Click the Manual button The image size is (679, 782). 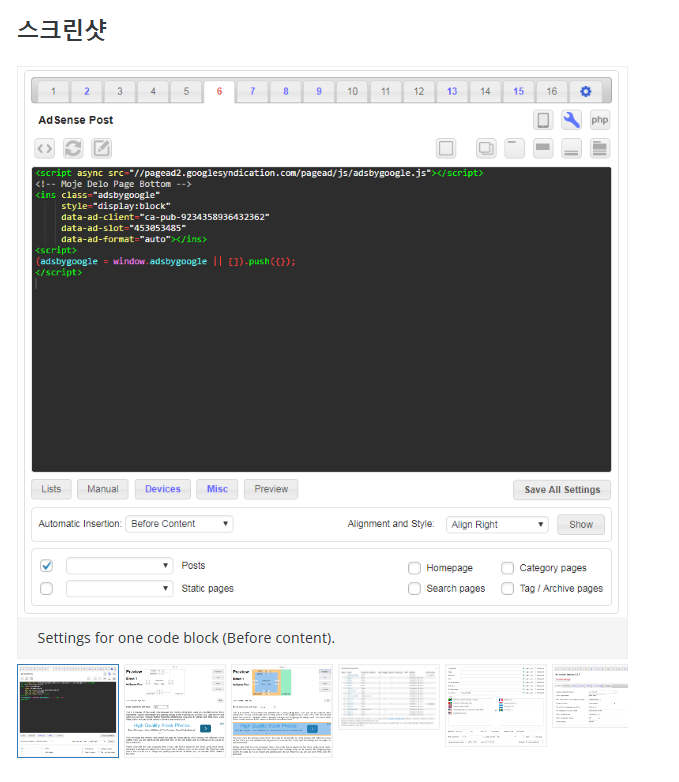click(103, 489)
